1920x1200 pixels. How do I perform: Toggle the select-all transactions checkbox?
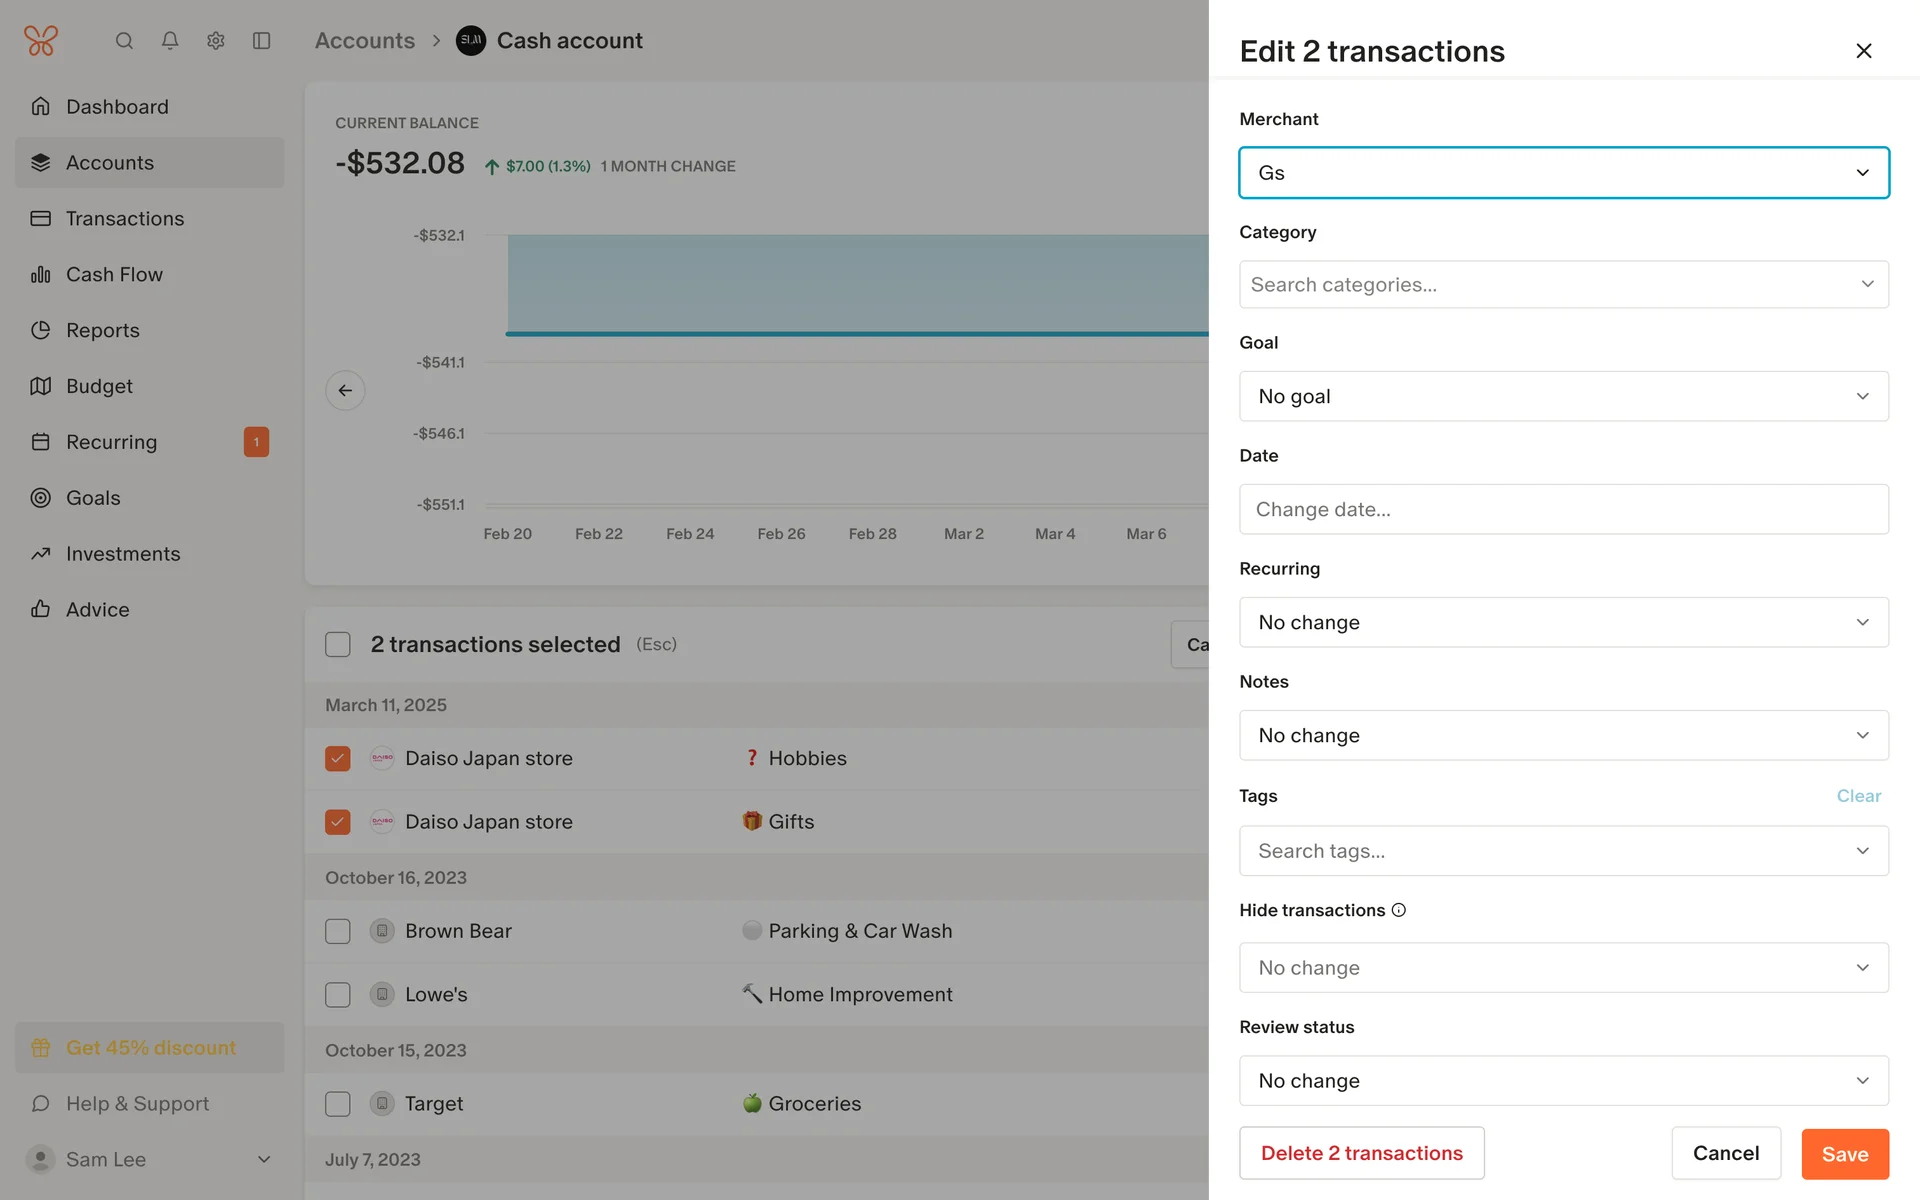pyautogui.click(x=338, y=645)
